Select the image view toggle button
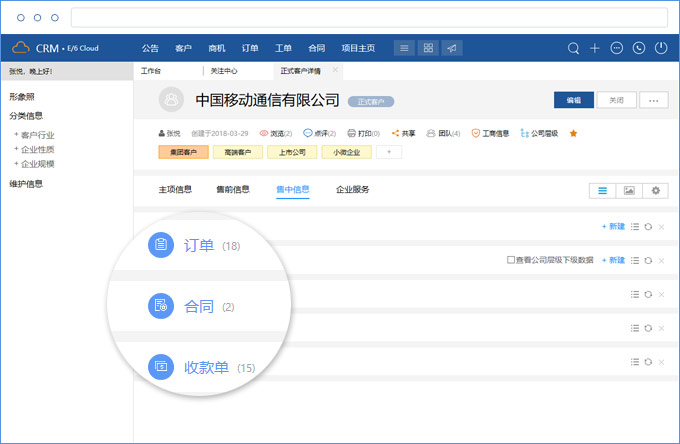Viewport: 680px width, 444px height. 629,190
